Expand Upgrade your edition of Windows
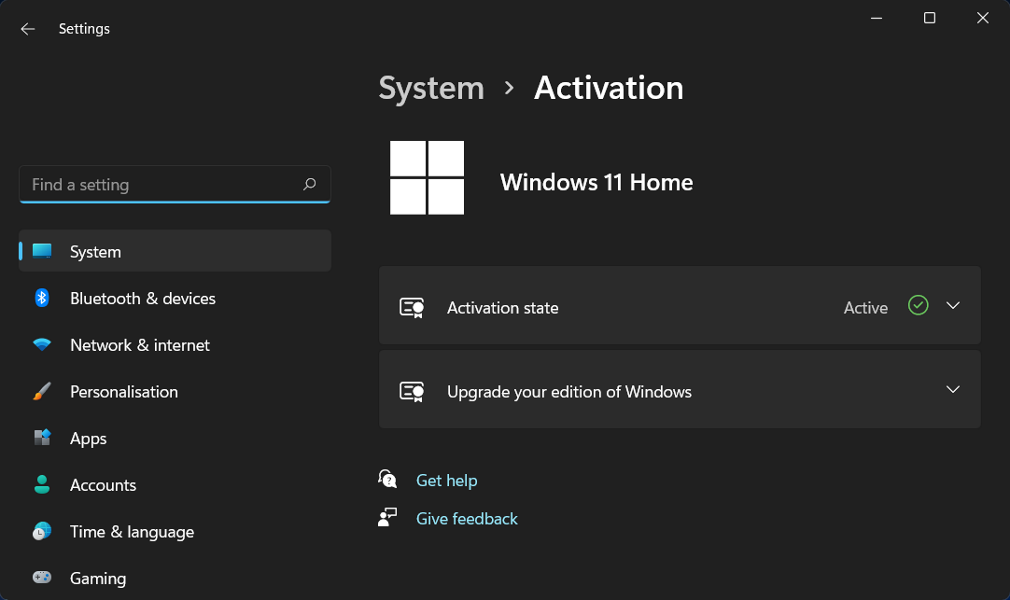This screenshot has height=600, width=1010. [953, 391]
